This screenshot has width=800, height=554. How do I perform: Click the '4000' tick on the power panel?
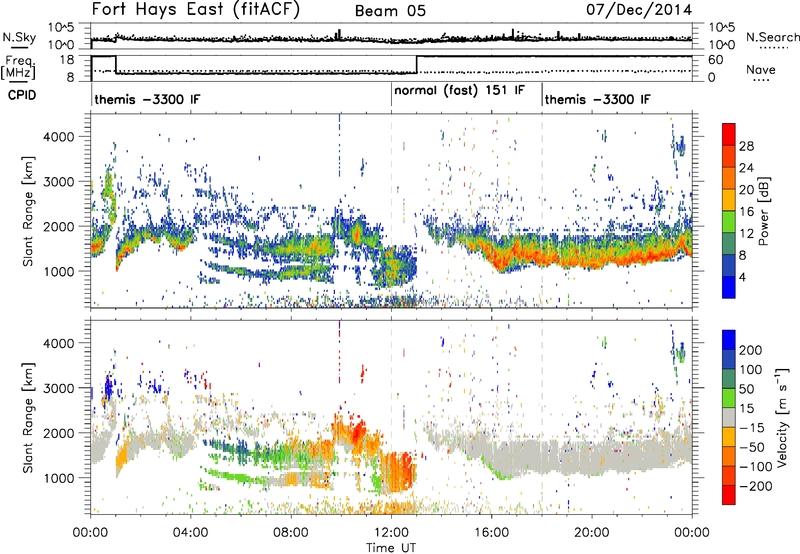pyautogui.click(x=59, y=137)
